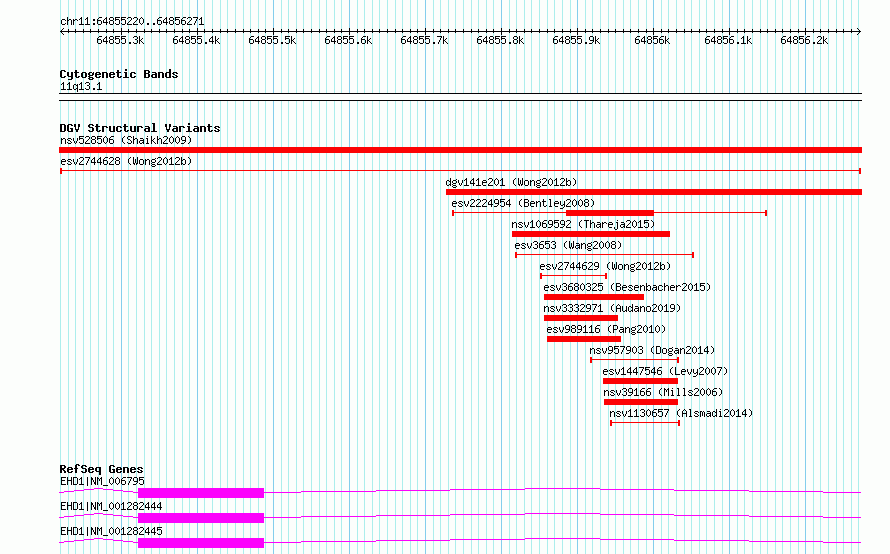890x554 pixels.
Task: Open variant label nsv1130657 (Alsmadi2014)
Action: [x=681, y=413]
